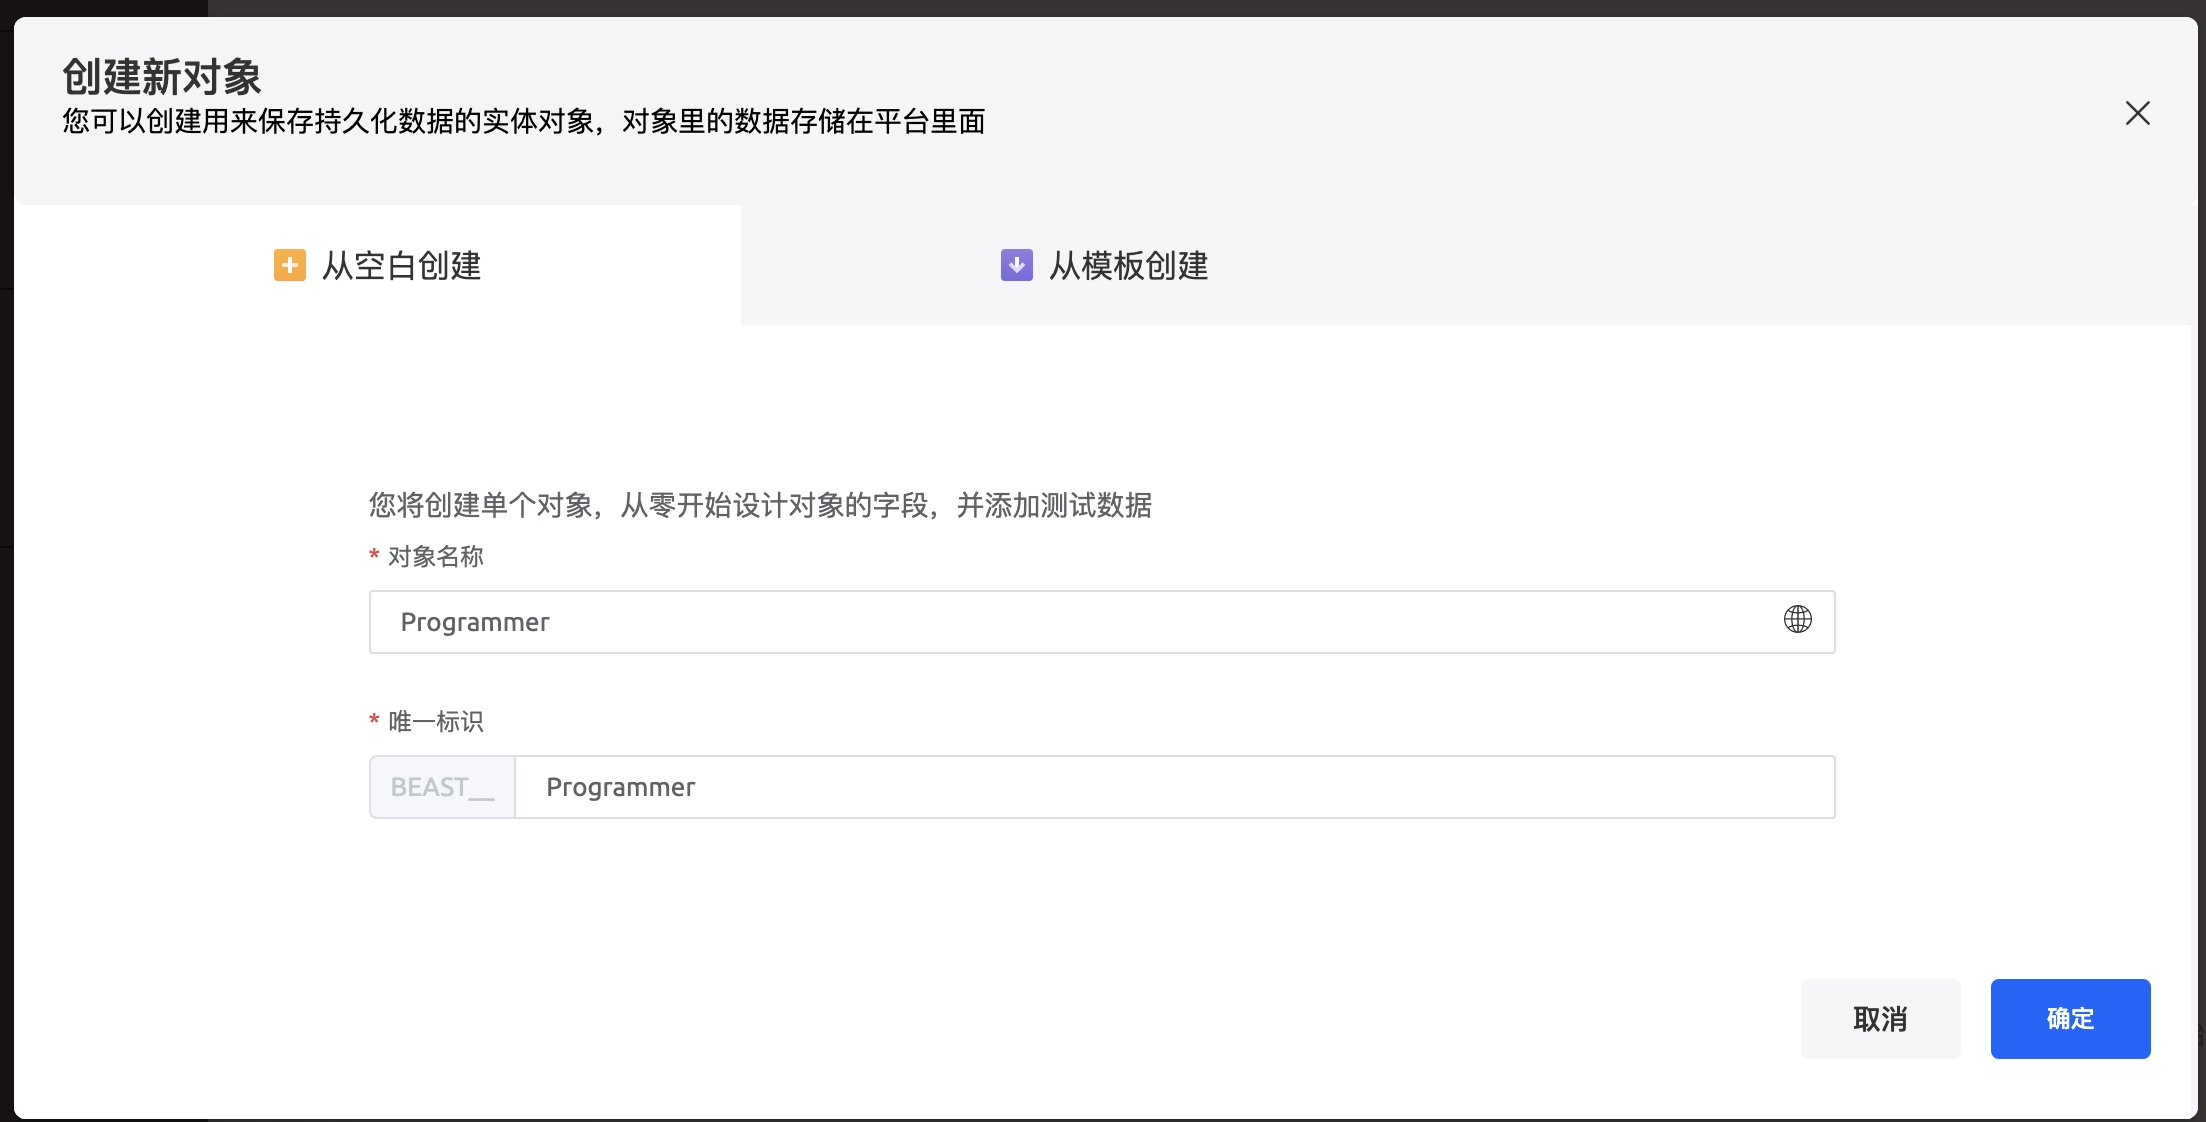Viewport: 2206px width, 1122px height.
Task: Close the 创建新对象 dialog with X
Action: tap(2137, 113)
